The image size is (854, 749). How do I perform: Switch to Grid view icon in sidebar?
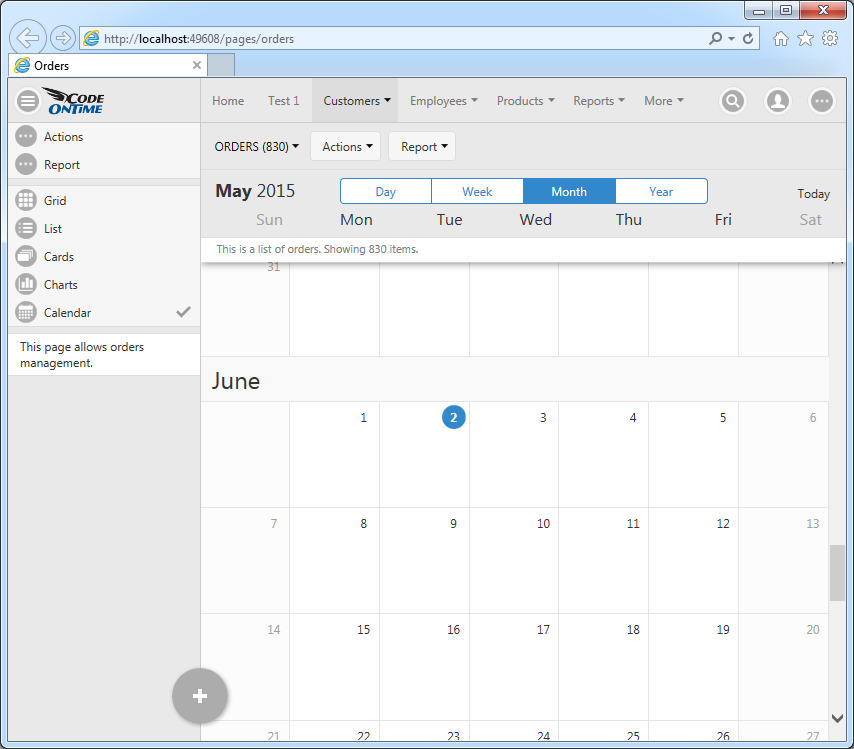[26, 200]
